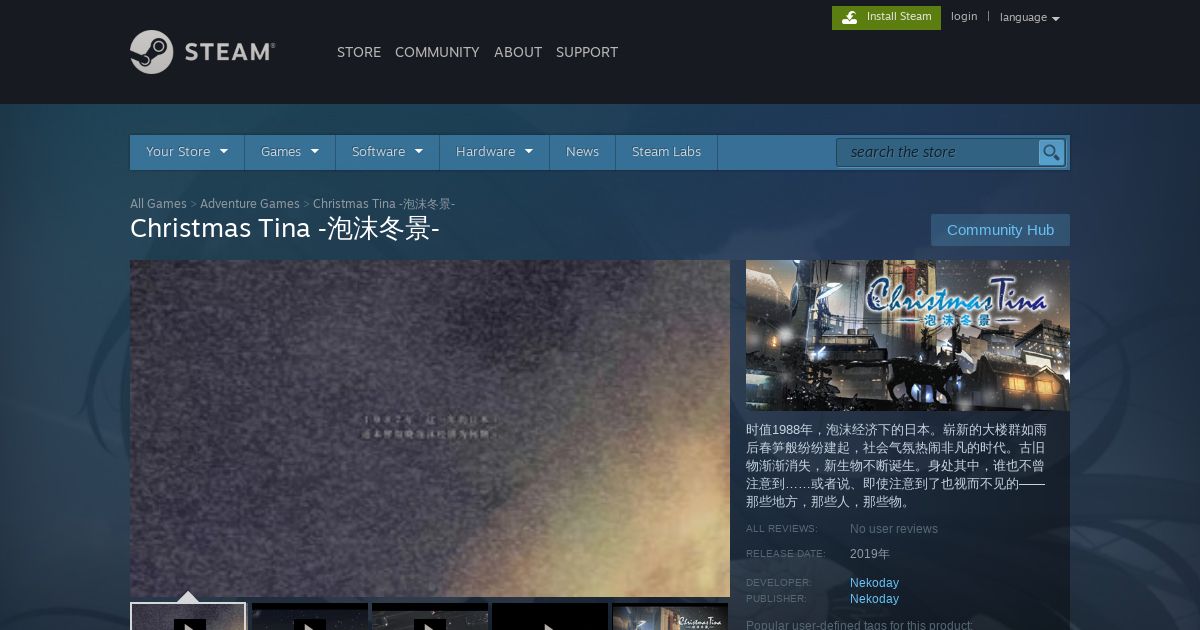The height and width of the screenshot is (630, 1200).
Task: Expand the Games dropdown
Action: [x=290, y=152]
